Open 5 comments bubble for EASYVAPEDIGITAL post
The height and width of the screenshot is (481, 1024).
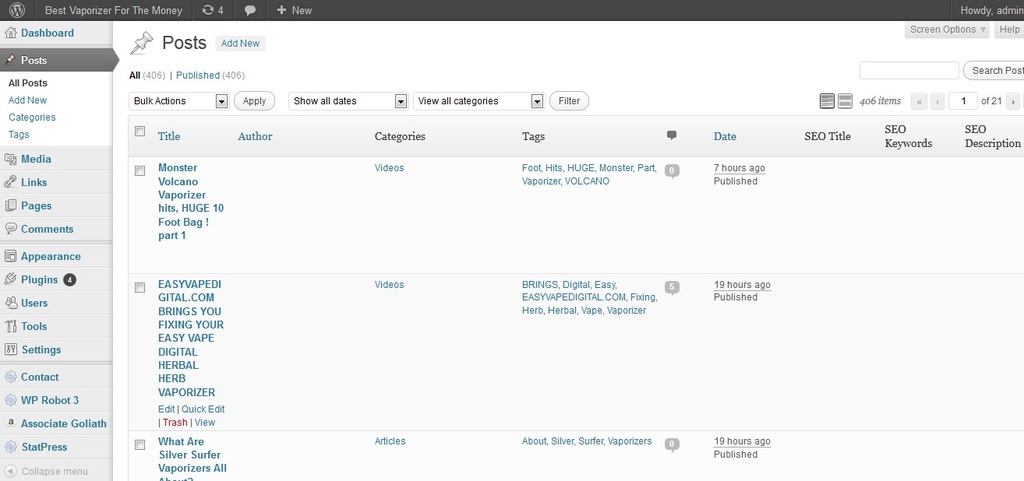672,287
